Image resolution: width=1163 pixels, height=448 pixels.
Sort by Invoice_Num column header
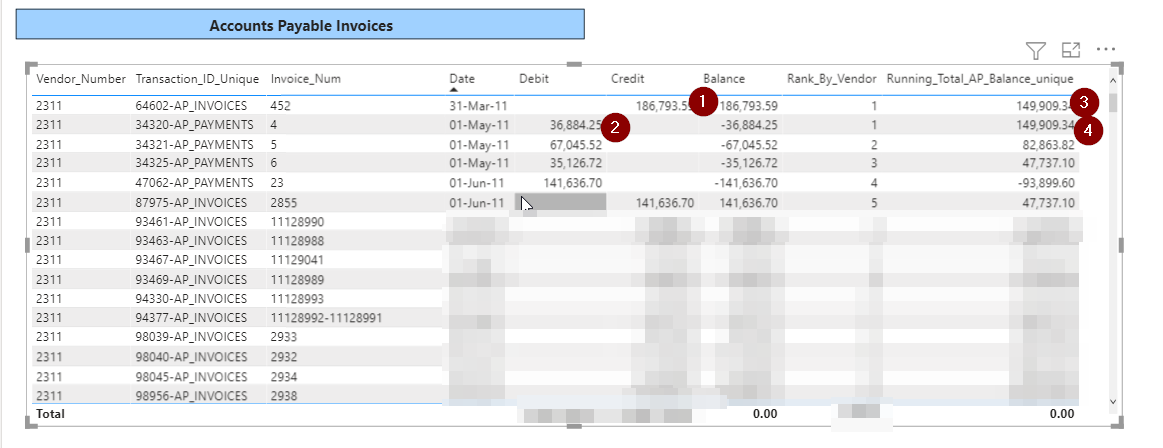306,79
